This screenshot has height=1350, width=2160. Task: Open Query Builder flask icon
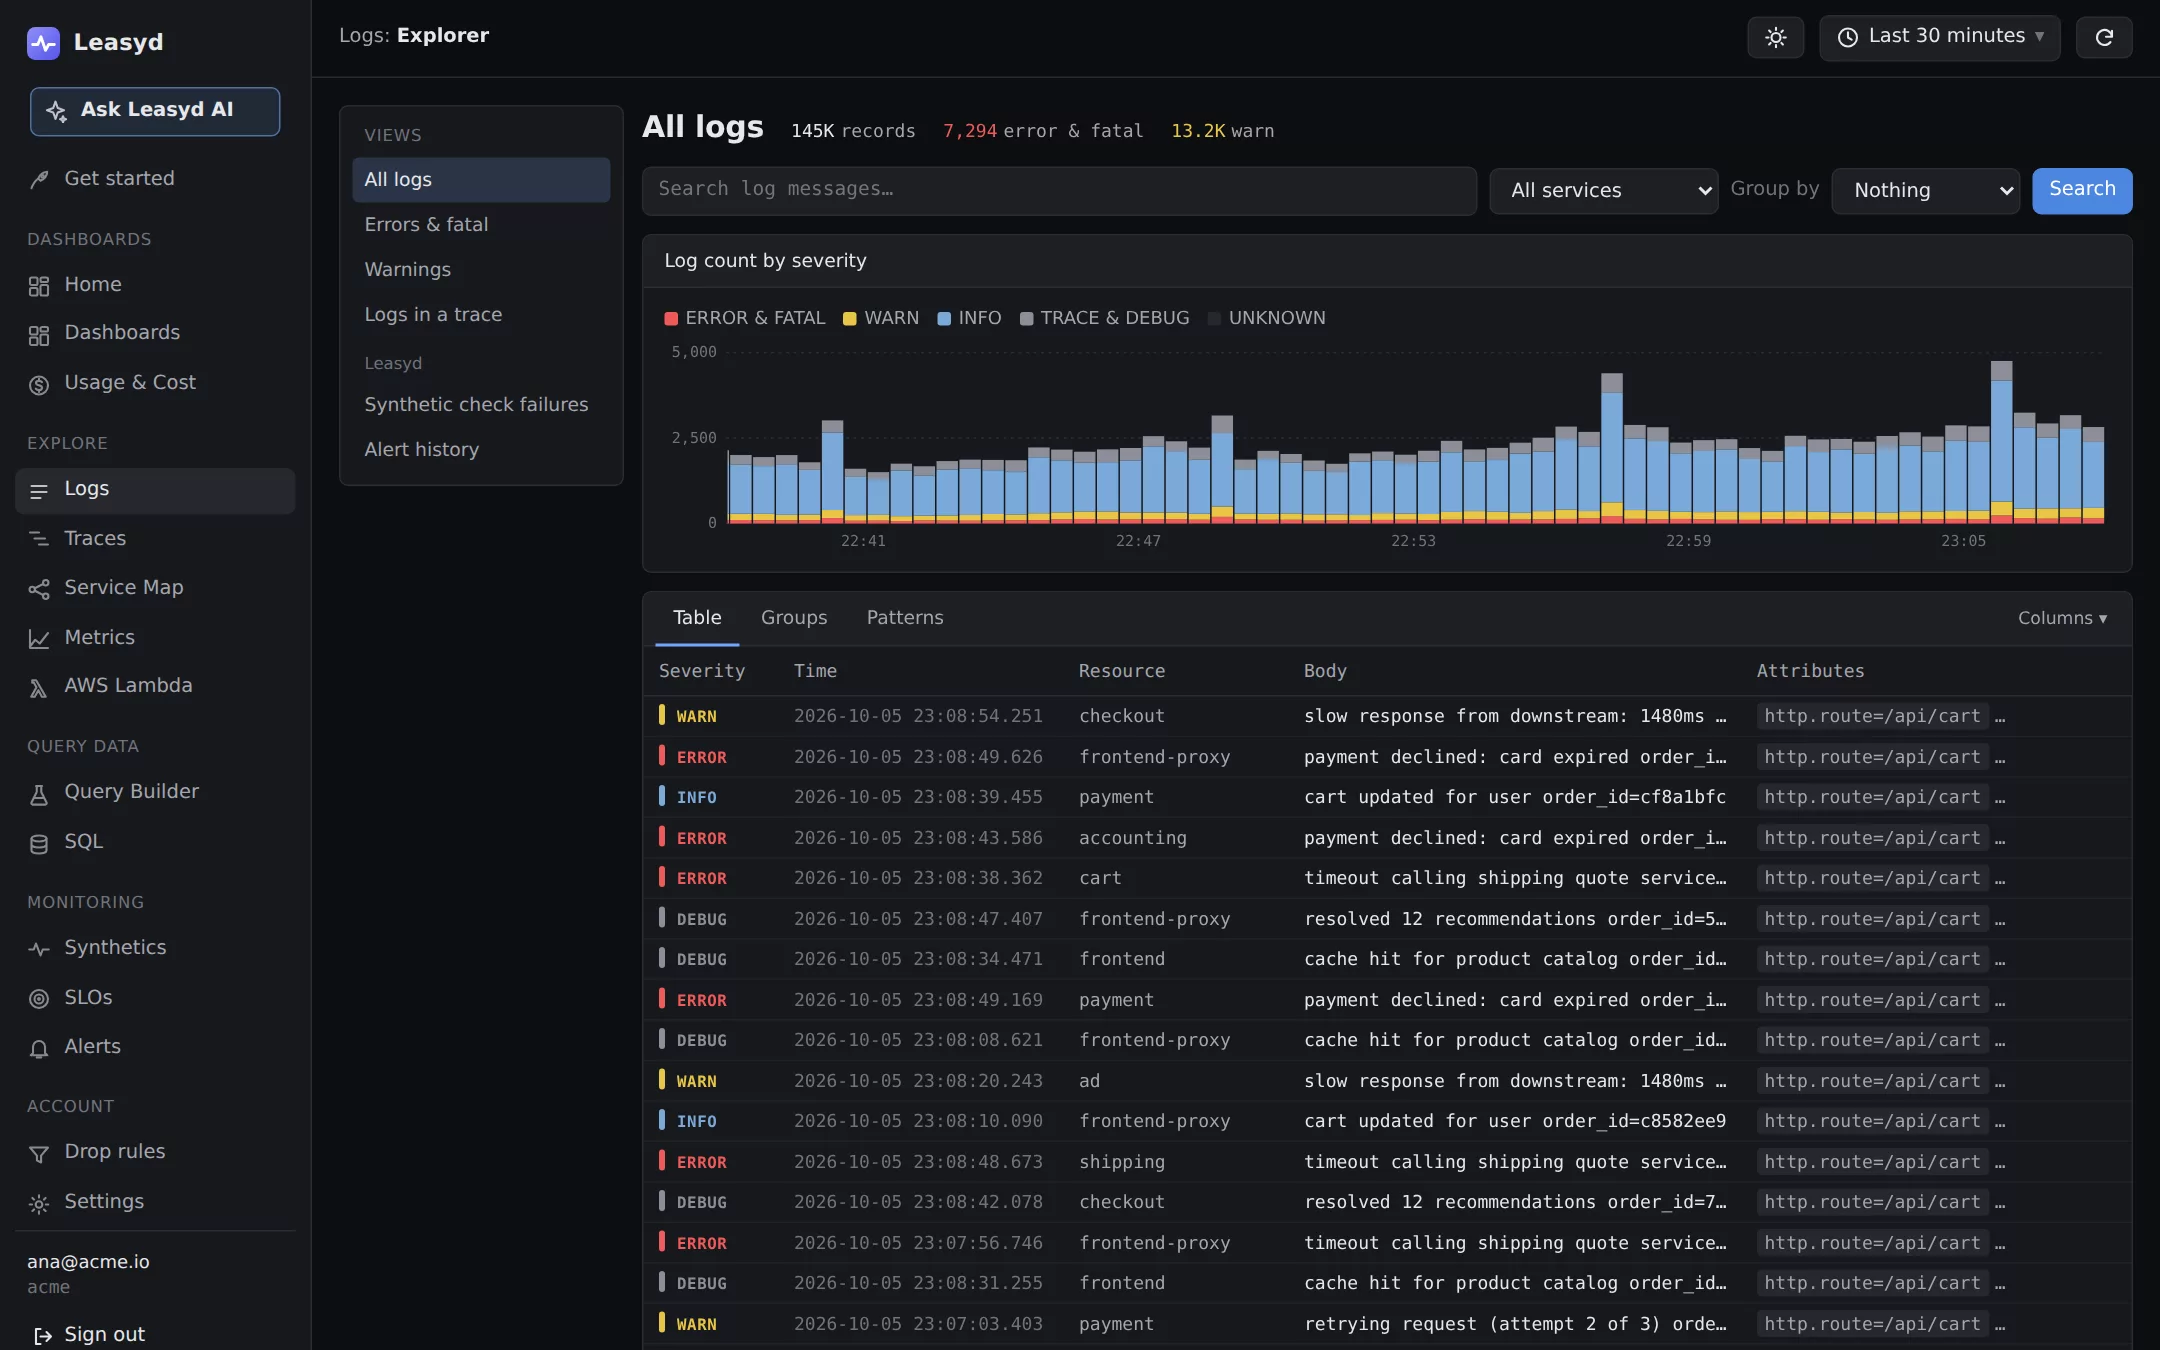point(39,794)
